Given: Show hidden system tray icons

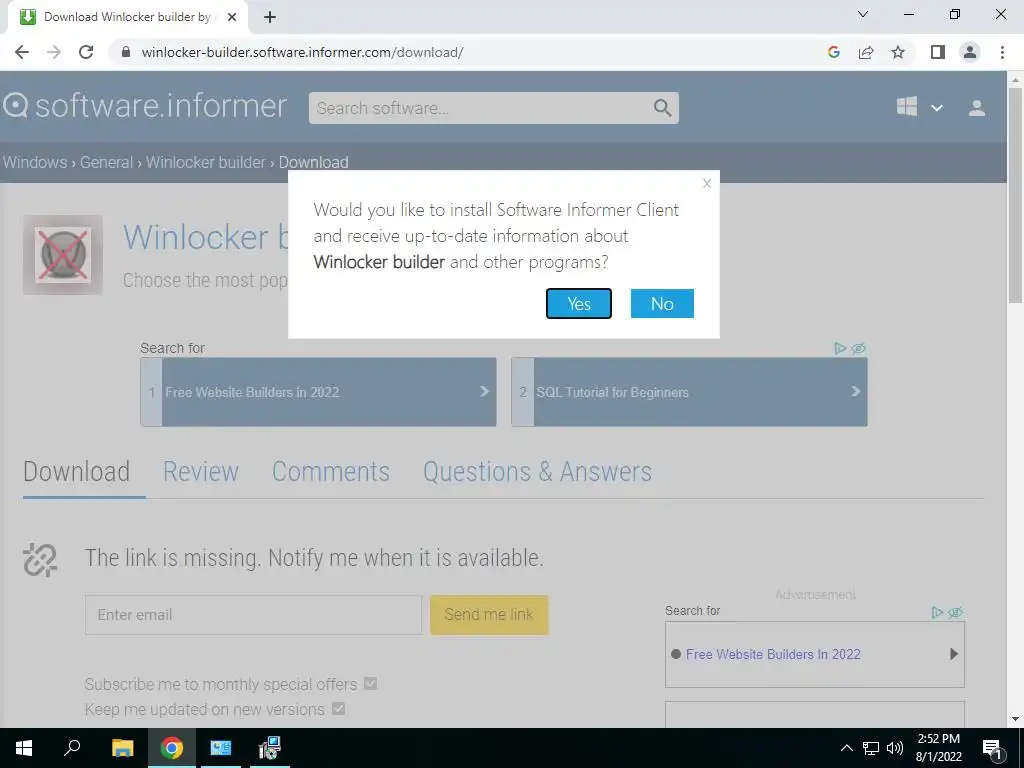Looking at the screenshot, I should click(x=846, y=748).
